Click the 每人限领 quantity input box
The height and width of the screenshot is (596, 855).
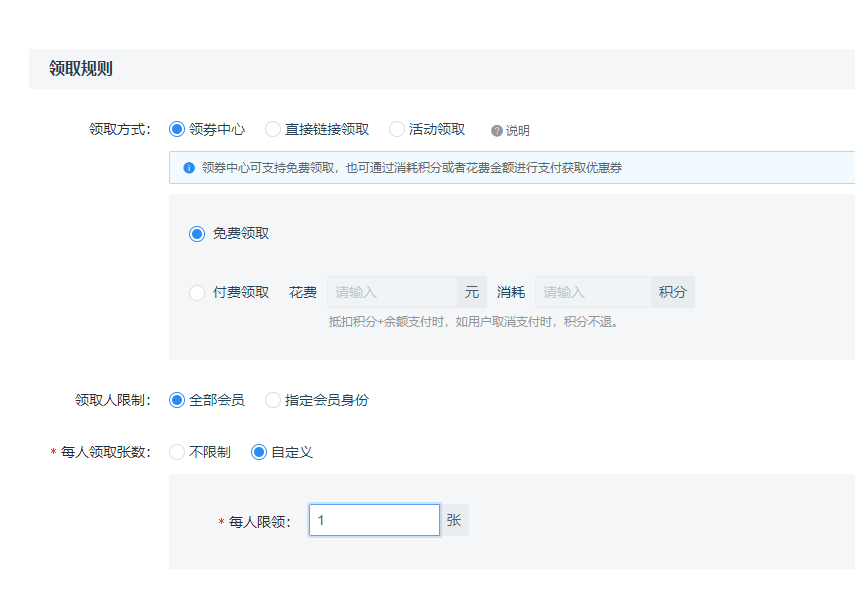pos(375,520)
